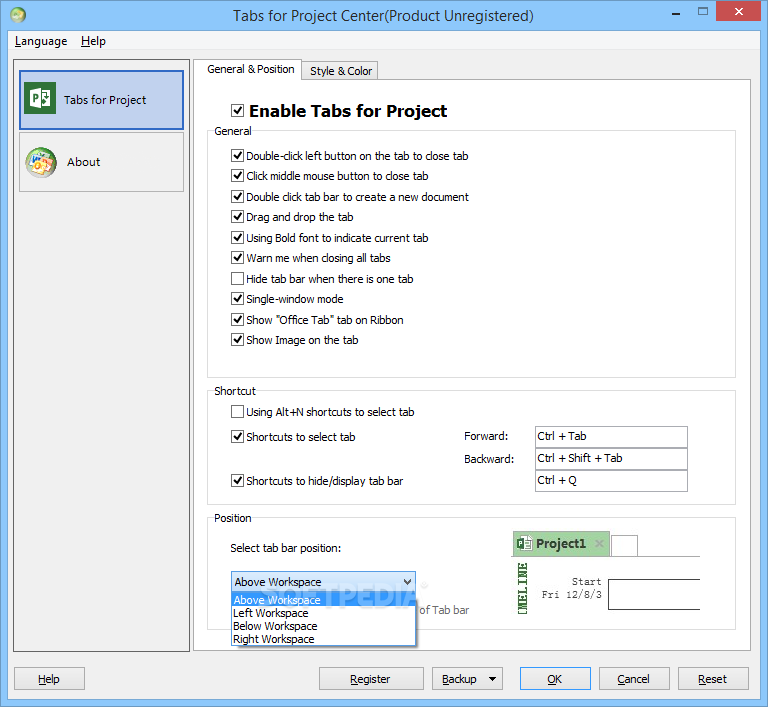
Task: Toggle Shortcuts to hide/display tab bar
Action: (x=238, y=481)
